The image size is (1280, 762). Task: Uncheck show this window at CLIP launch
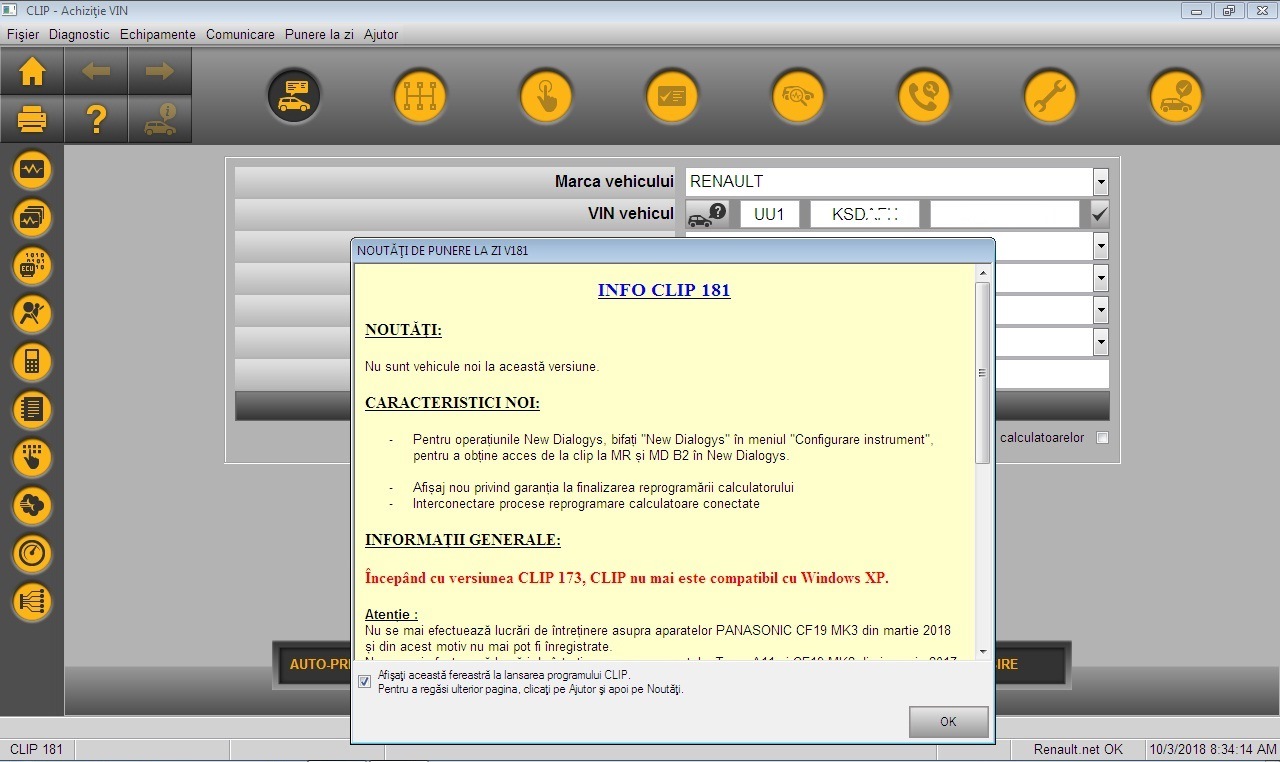364,682
